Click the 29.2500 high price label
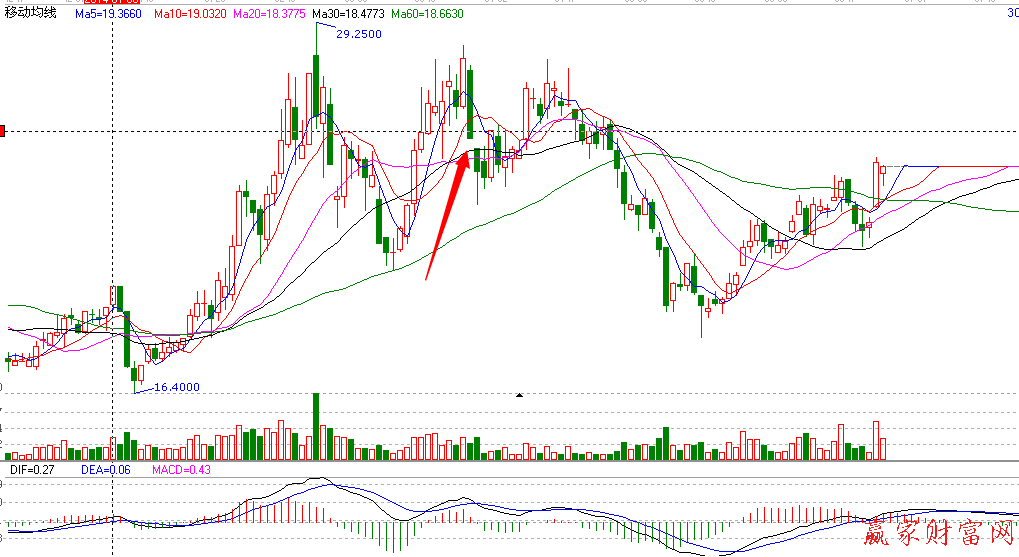The height and width of the screenshot is (557, 1019). click(358, 34)
